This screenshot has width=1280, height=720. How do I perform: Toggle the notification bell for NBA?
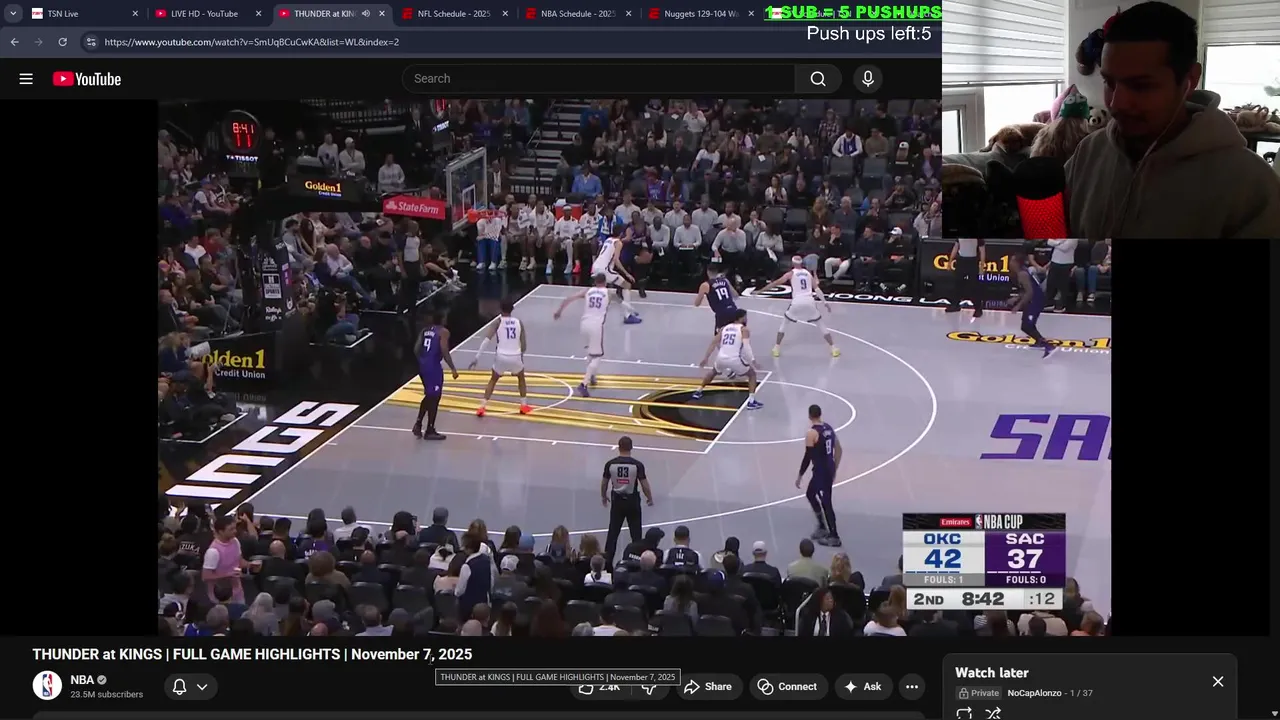(x=179, y=687)
